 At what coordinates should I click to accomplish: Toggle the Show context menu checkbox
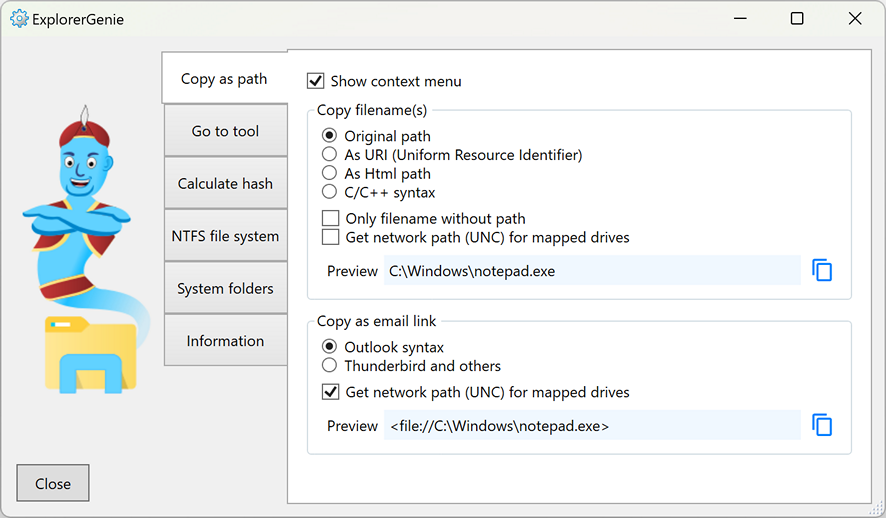(315, 81)
